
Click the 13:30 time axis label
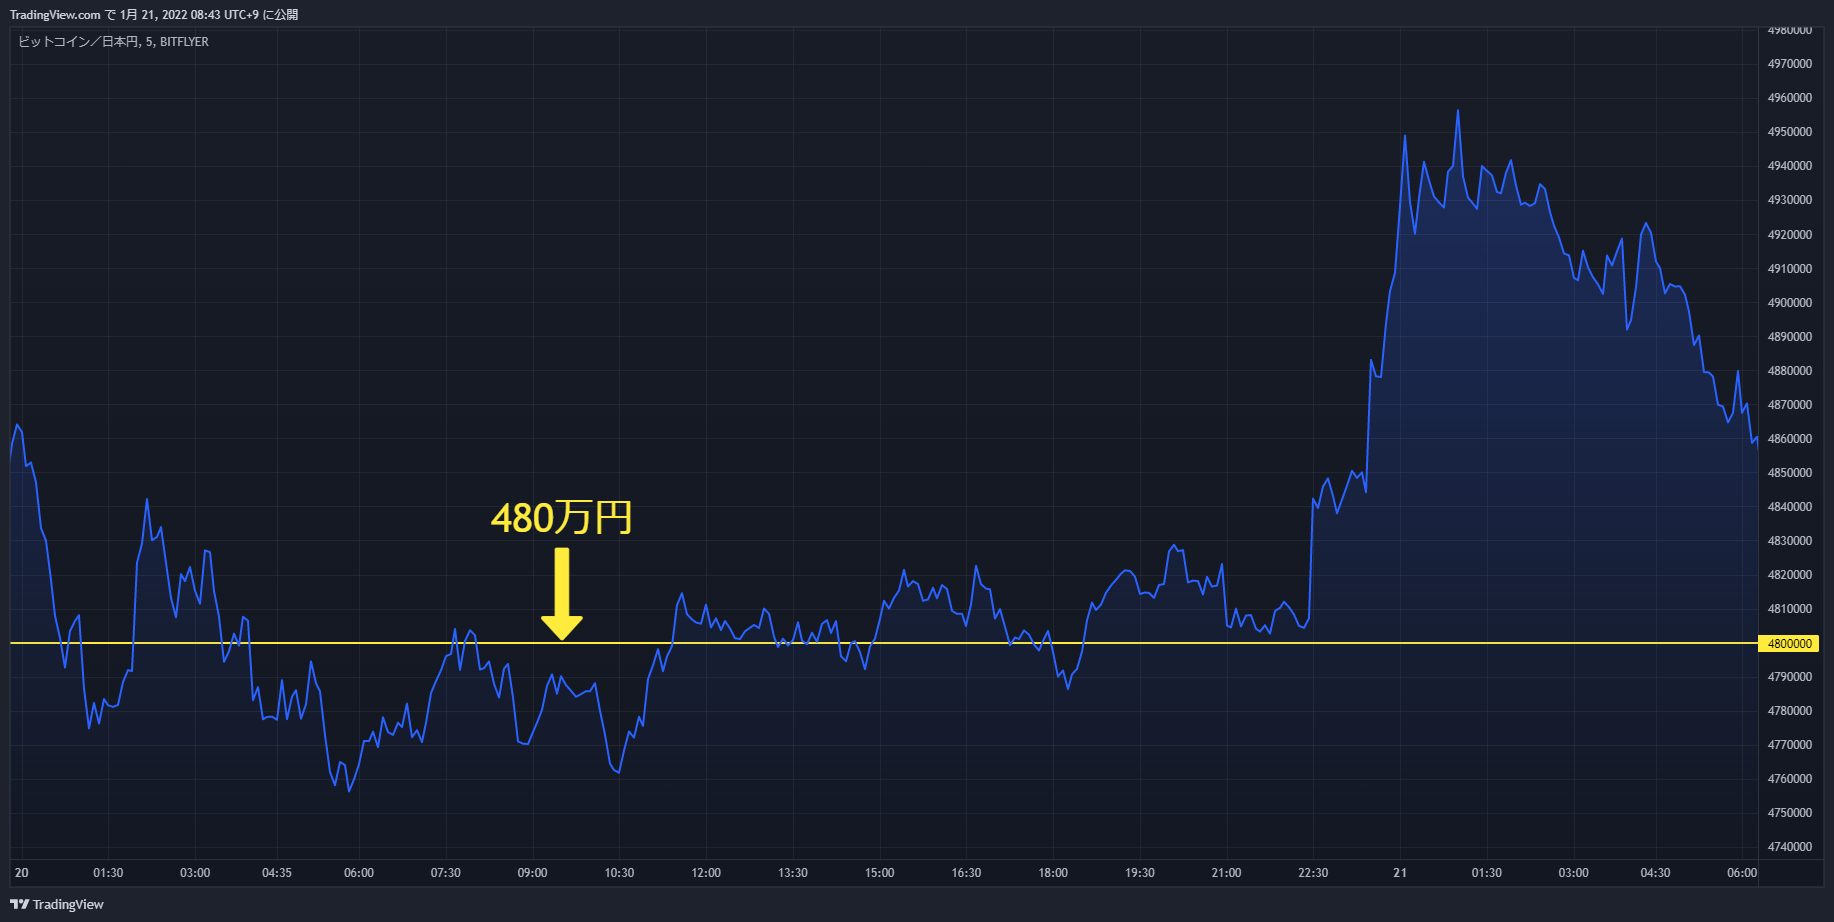[793, 873]
